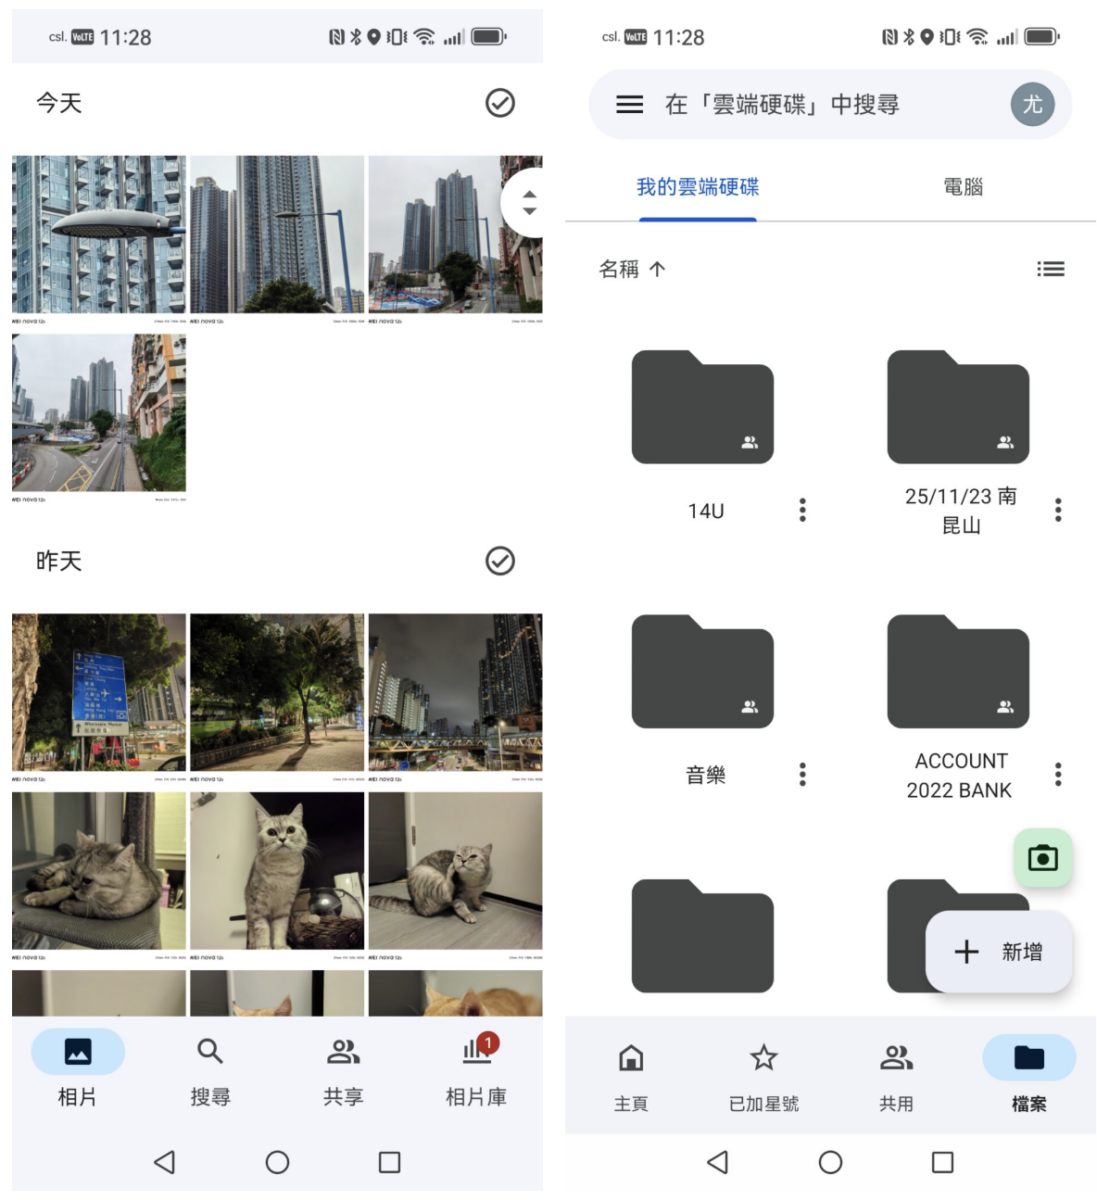Open the blue road sign photo
Viewport: 1097px width, 1200px height.
point(99,692)
